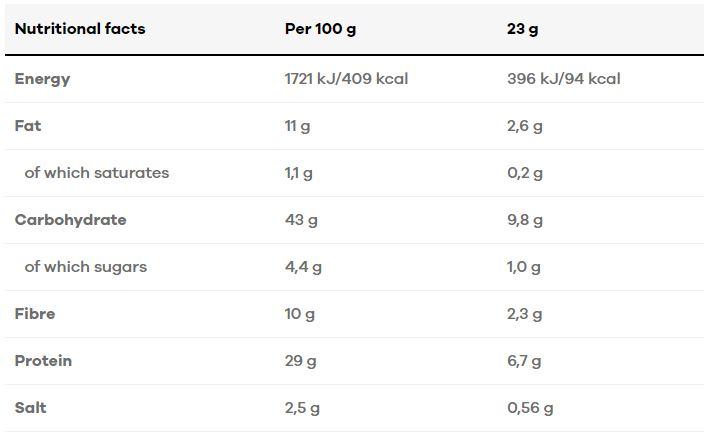Select the Carbohydrate row label
The width and height of the screenshot is (714, 444).
coord(70,220)
